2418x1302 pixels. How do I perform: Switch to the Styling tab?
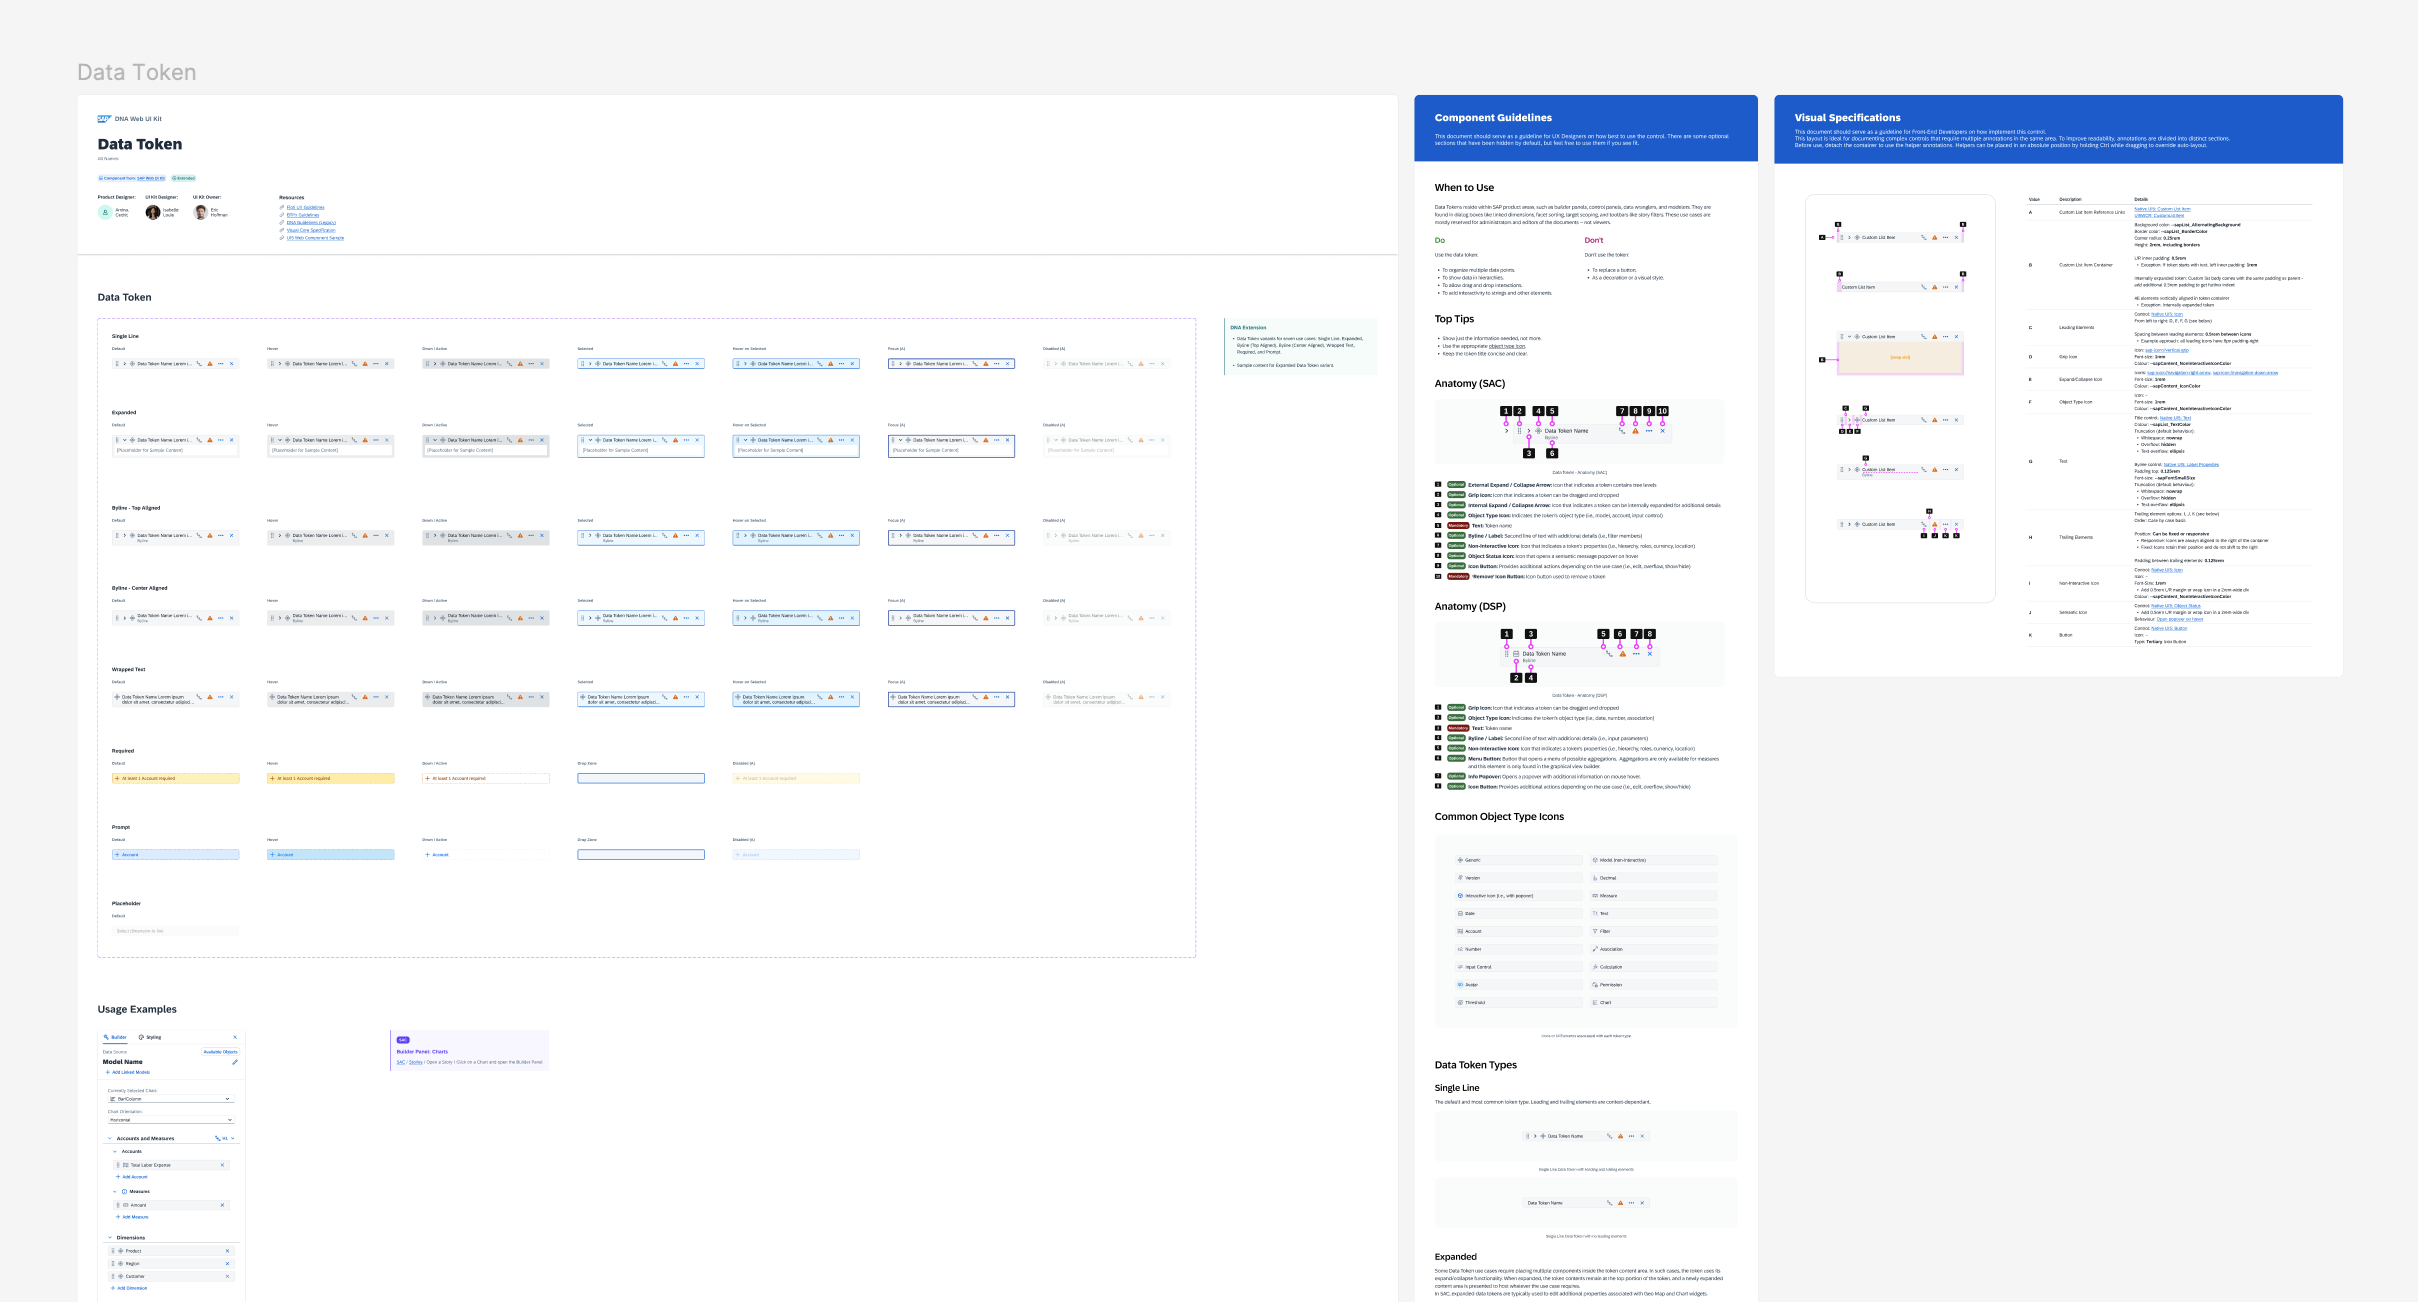150,1037
